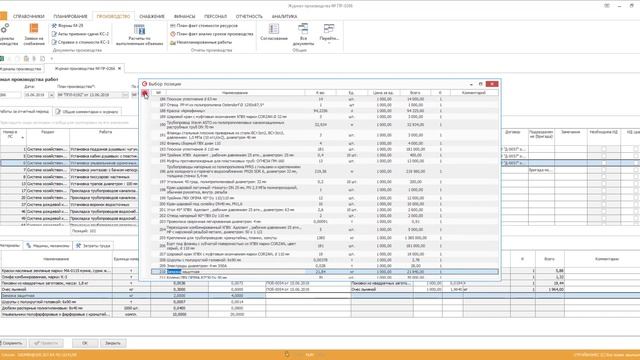The height and width of the screenshot is (360, 640).
Task: Toggle Необходима ИД checkbox in first work row
Action: [604, 149]
